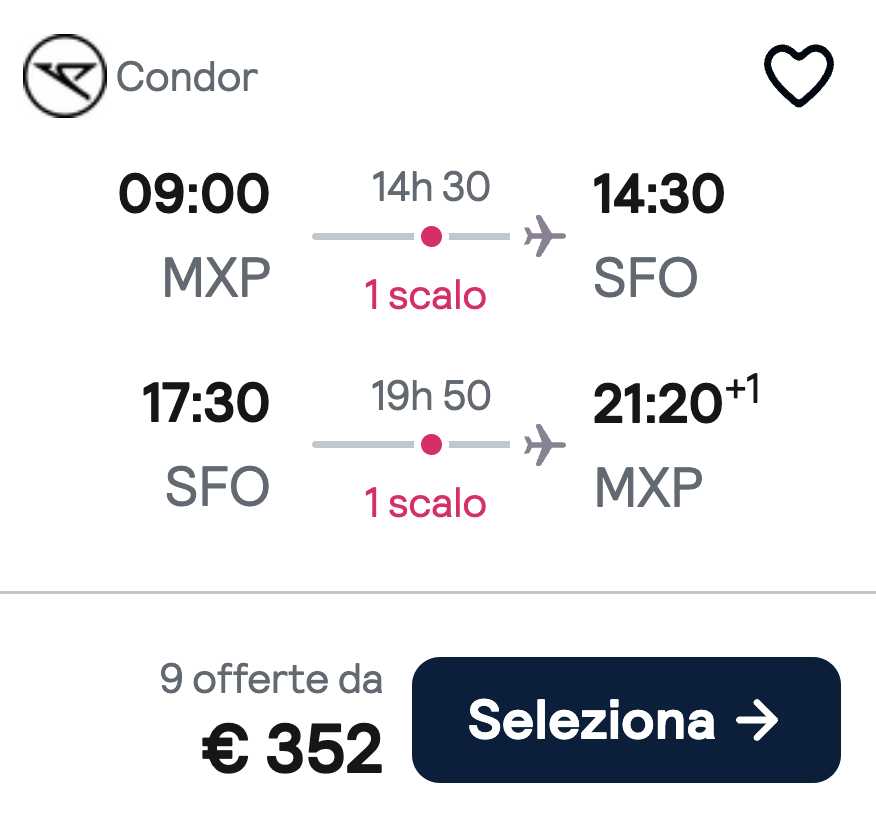Open the outbound "1 scalo" stop details
This screenshot has height=818, width=876.
pyautogui.click(x=425, y=296)
